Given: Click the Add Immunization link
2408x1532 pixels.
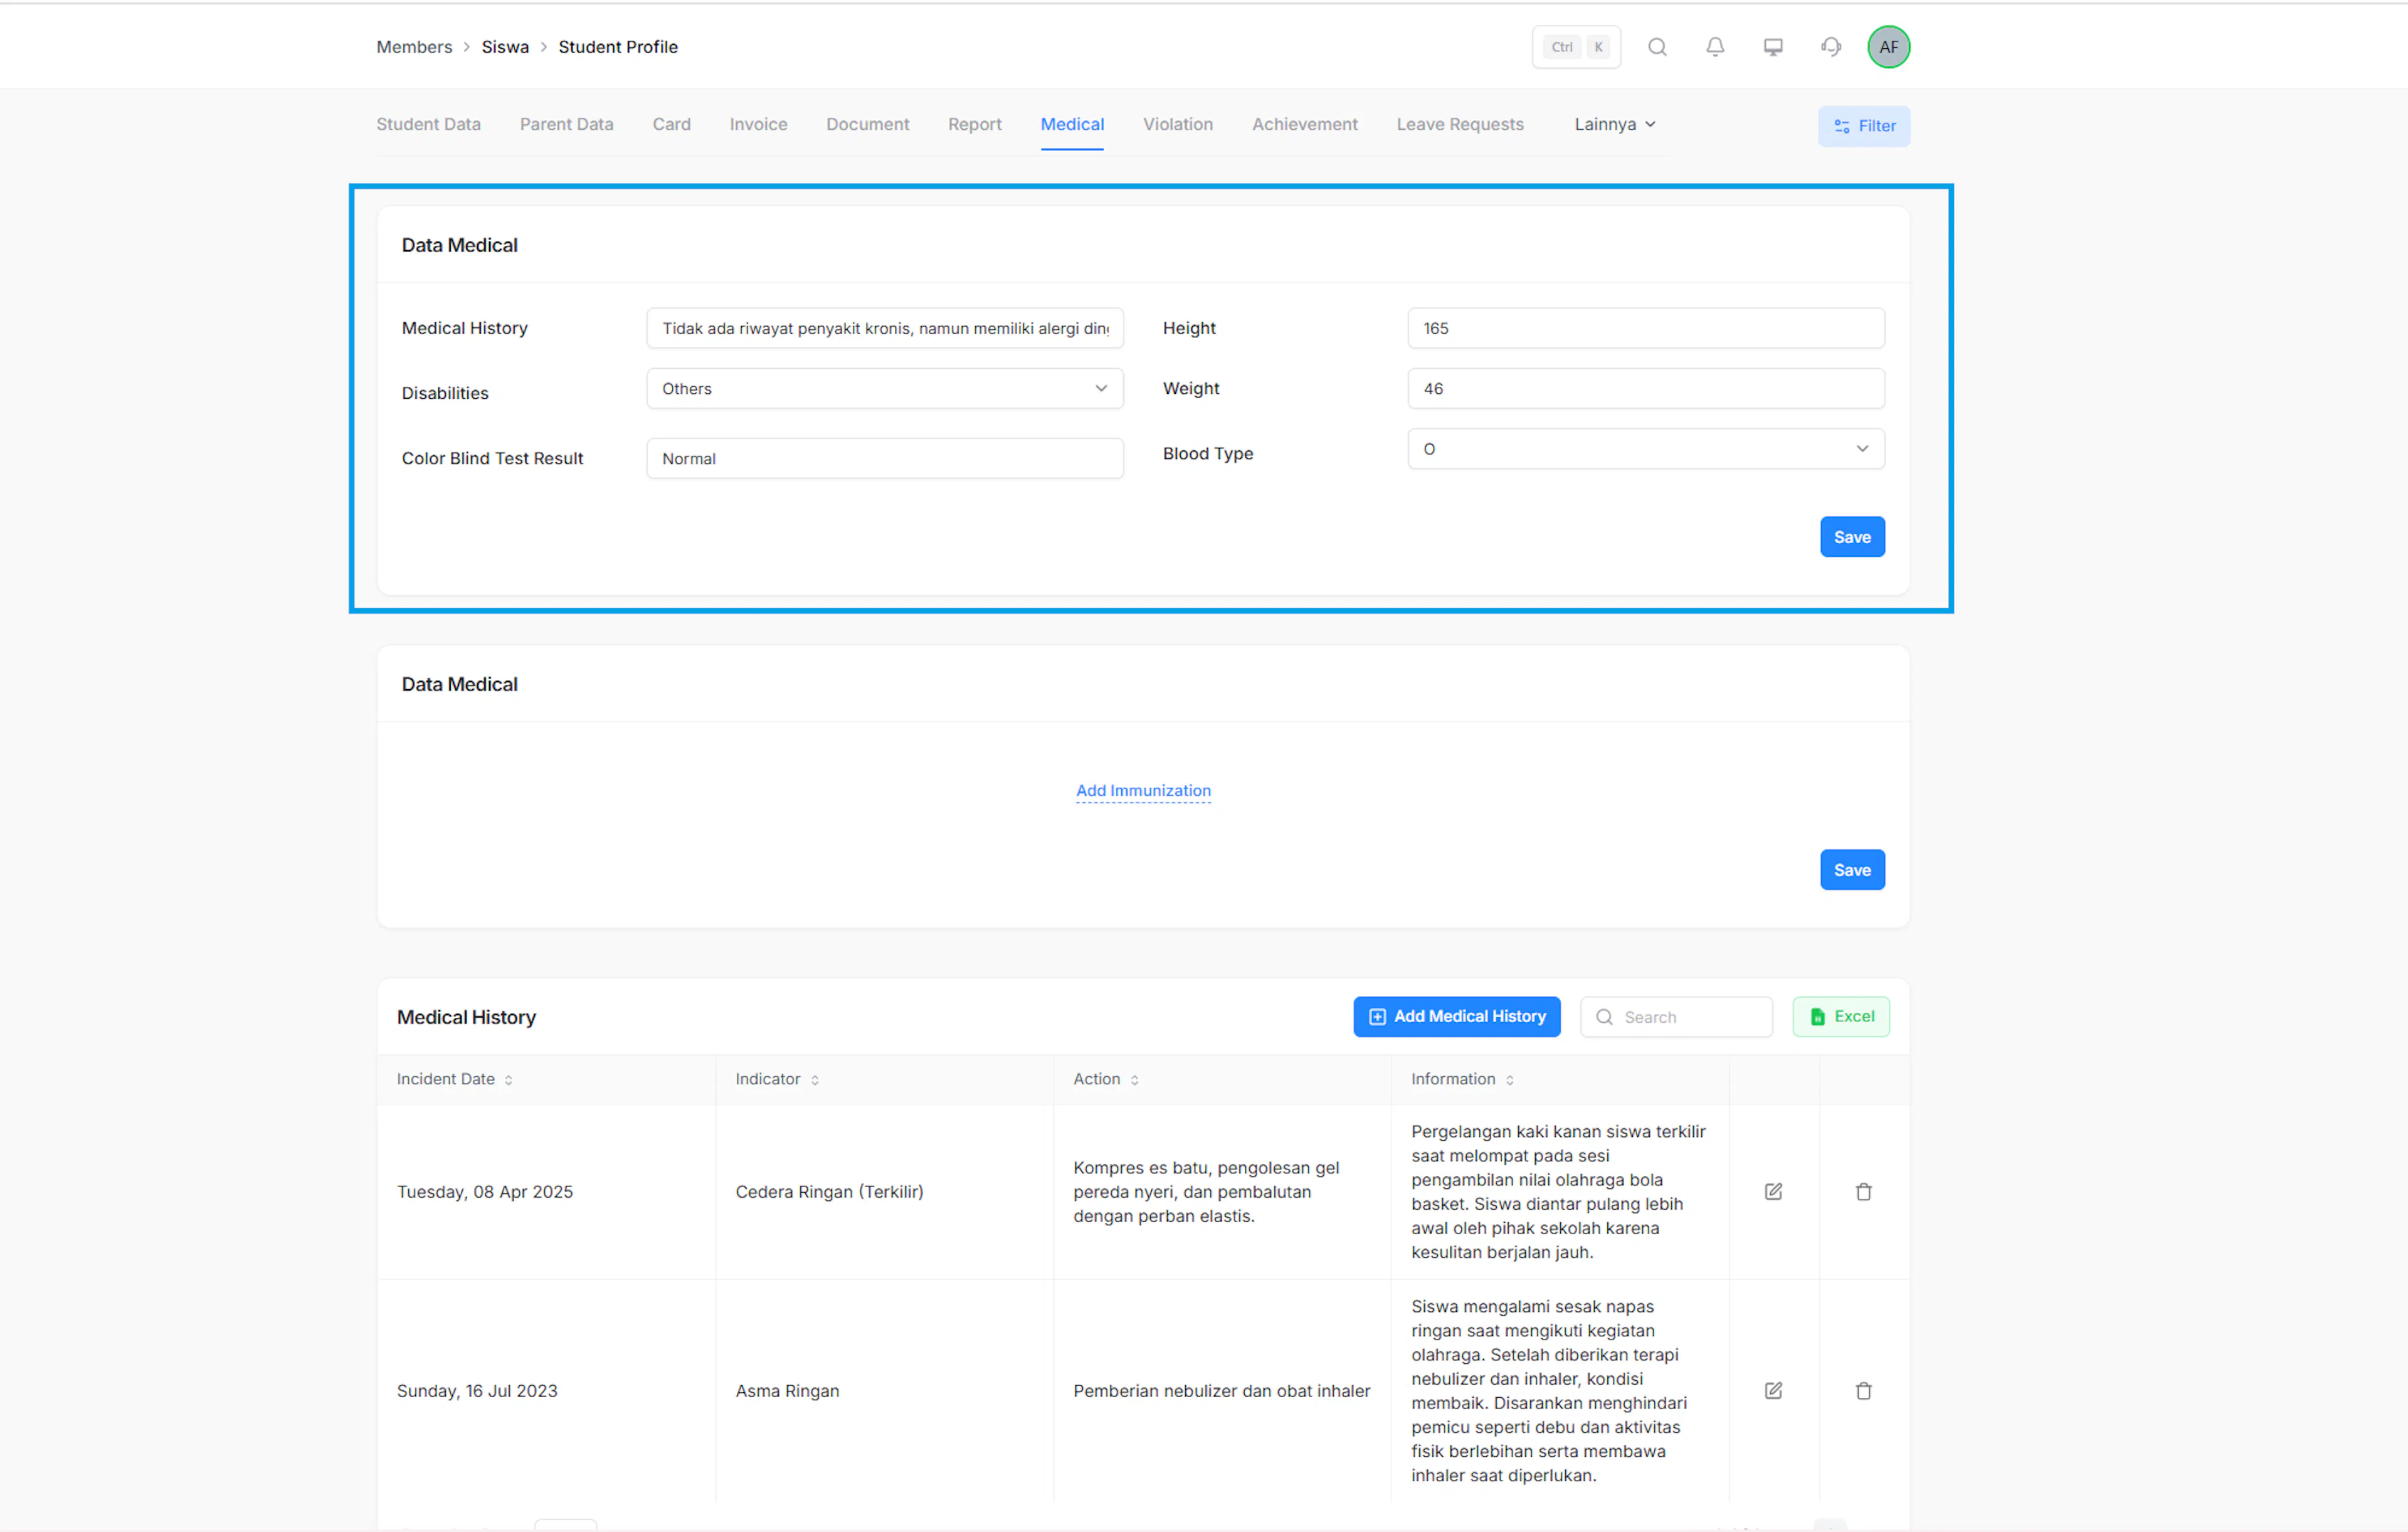Looking at the screenshot, I should tap(1143, 791).
